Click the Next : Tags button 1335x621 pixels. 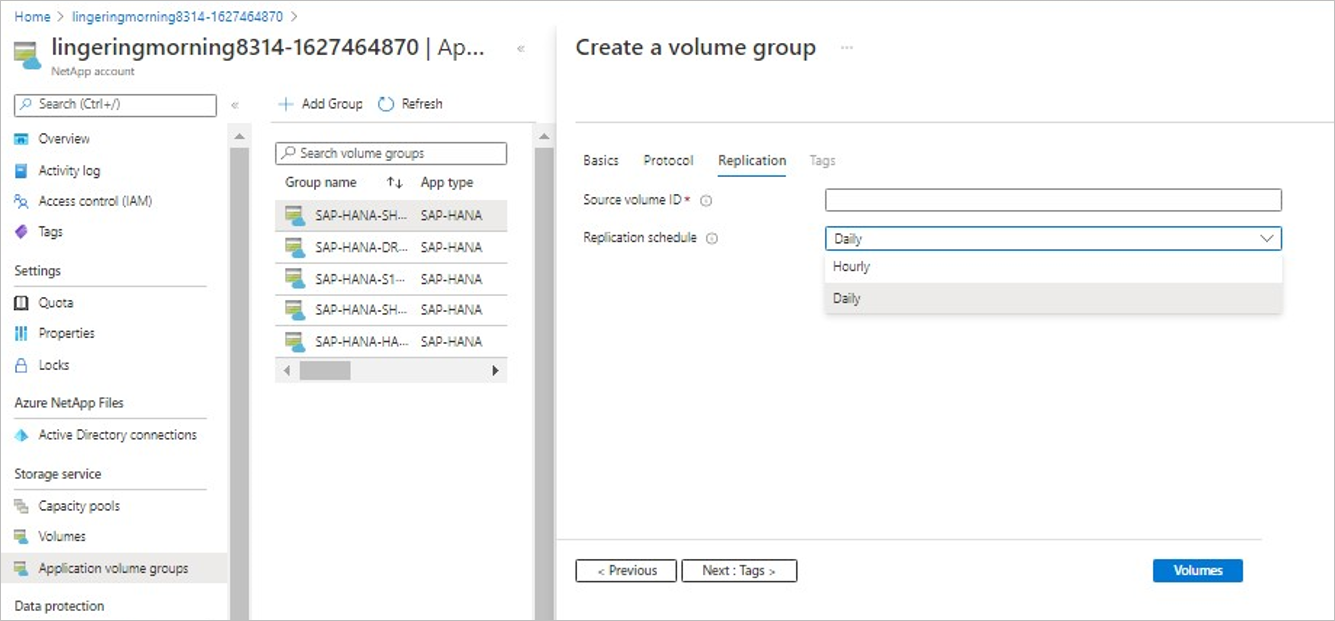739,571
